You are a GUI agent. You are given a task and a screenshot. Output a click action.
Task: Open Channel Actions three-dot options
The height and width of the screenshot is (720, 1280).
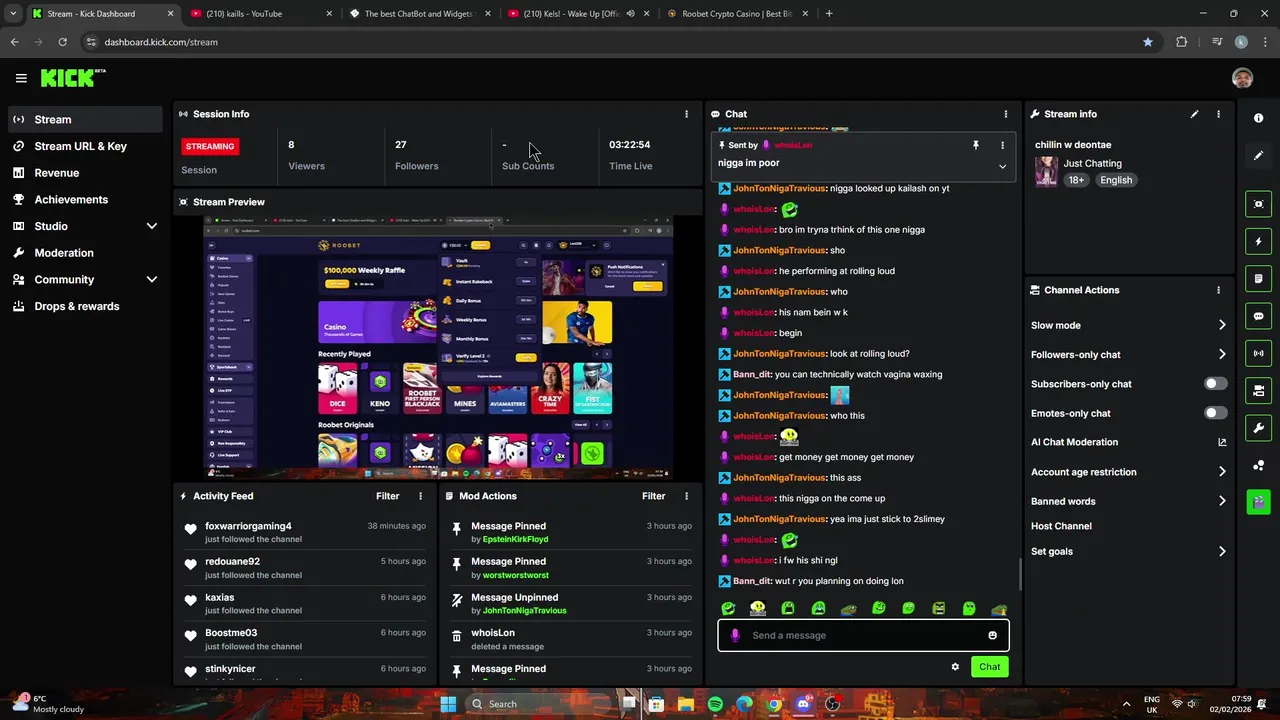(1218, 290)
